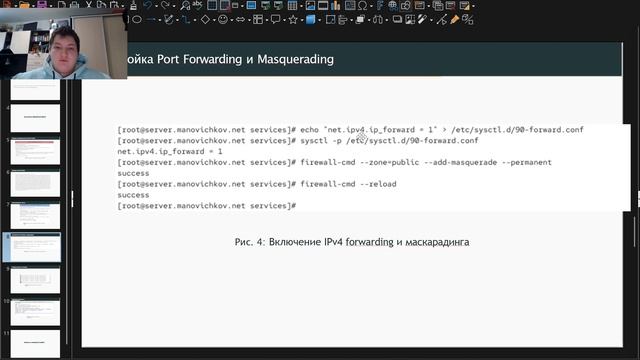Screen dimensions: 640x360
Task: Select the Symbol Shapes smiley tool
Action: (x=223, y=19)
